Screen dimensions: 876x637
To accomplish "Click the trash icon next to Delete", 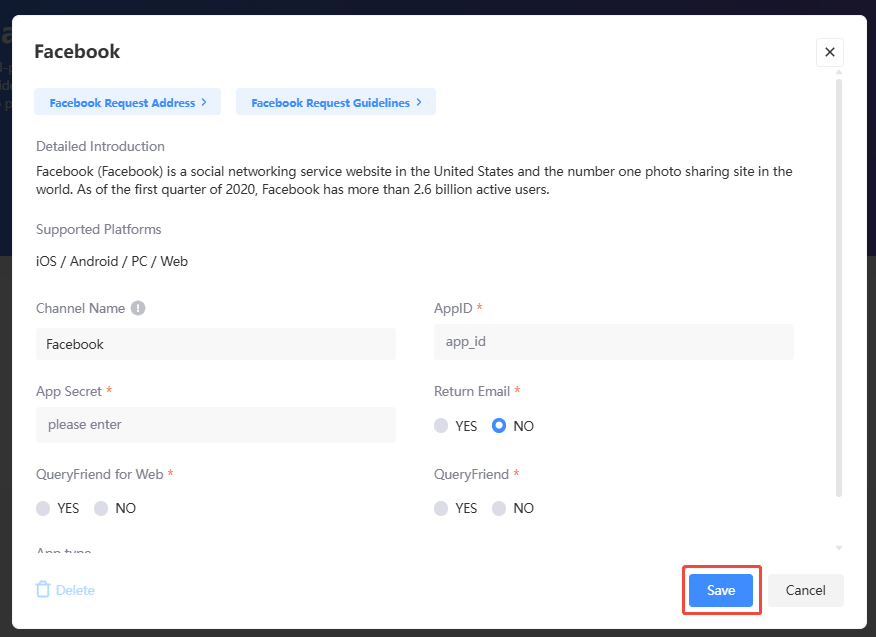I will [41, 590].
